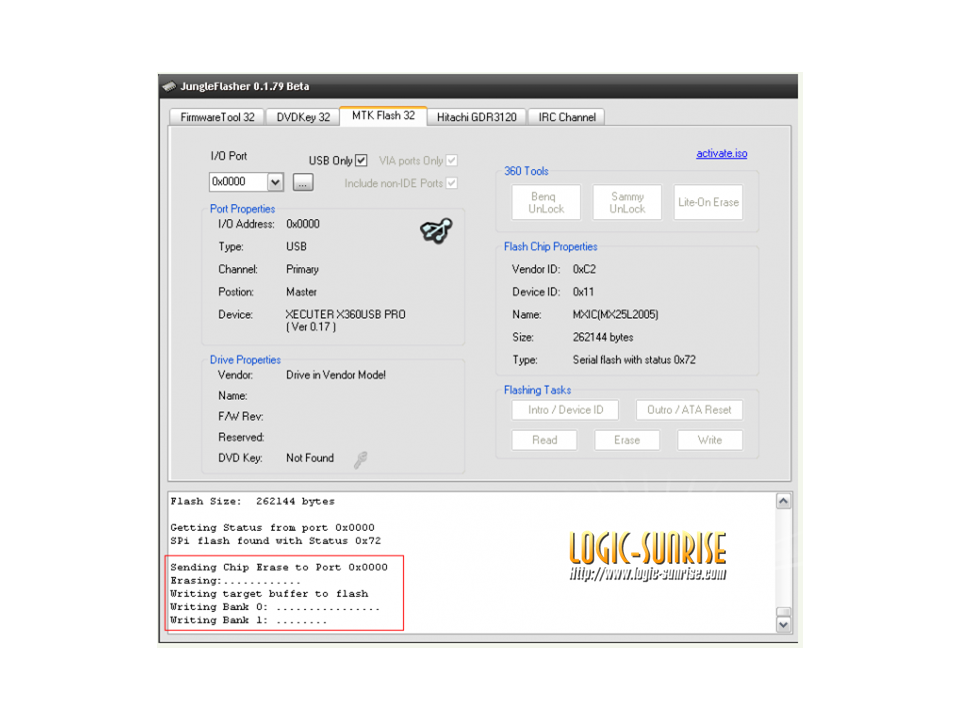Click the Write flashing task button
This screenshot has width=960, height=720.
710,440
